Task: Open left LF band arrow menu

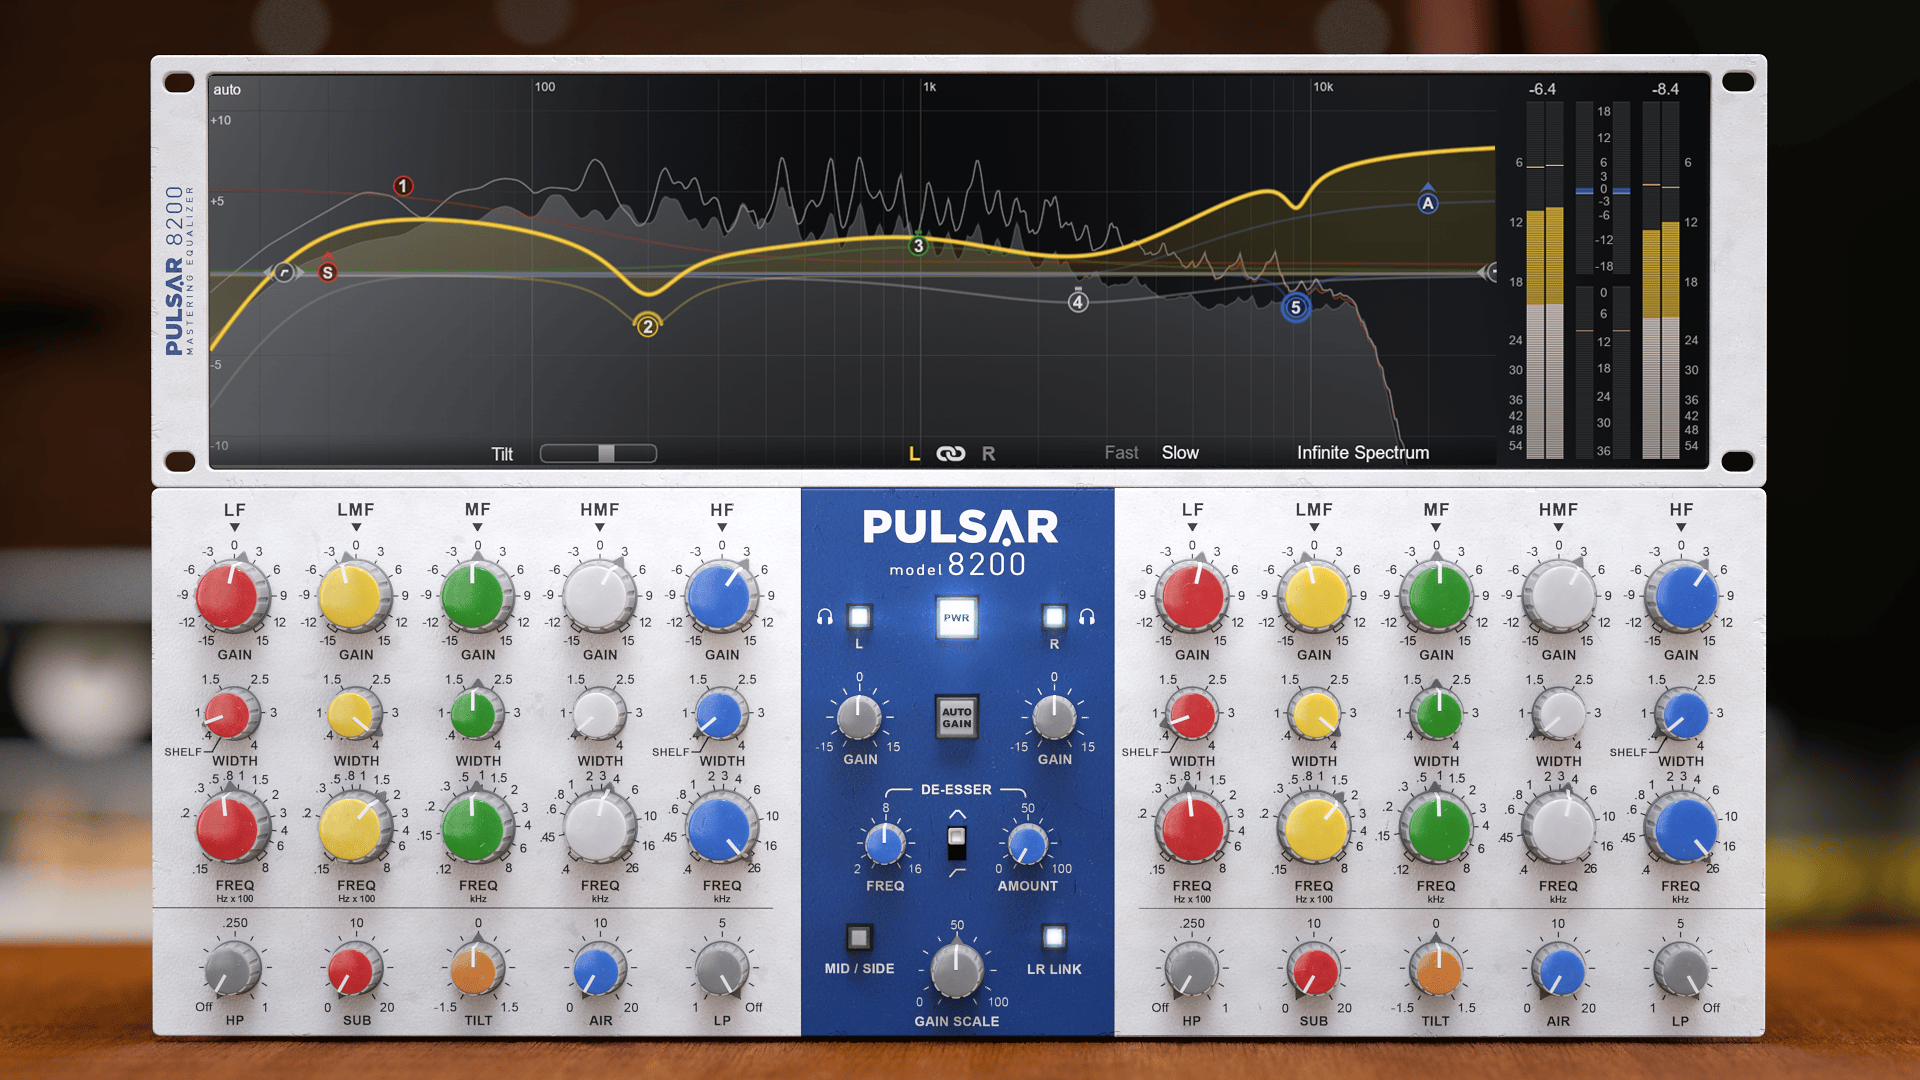Action: point(234,527)
